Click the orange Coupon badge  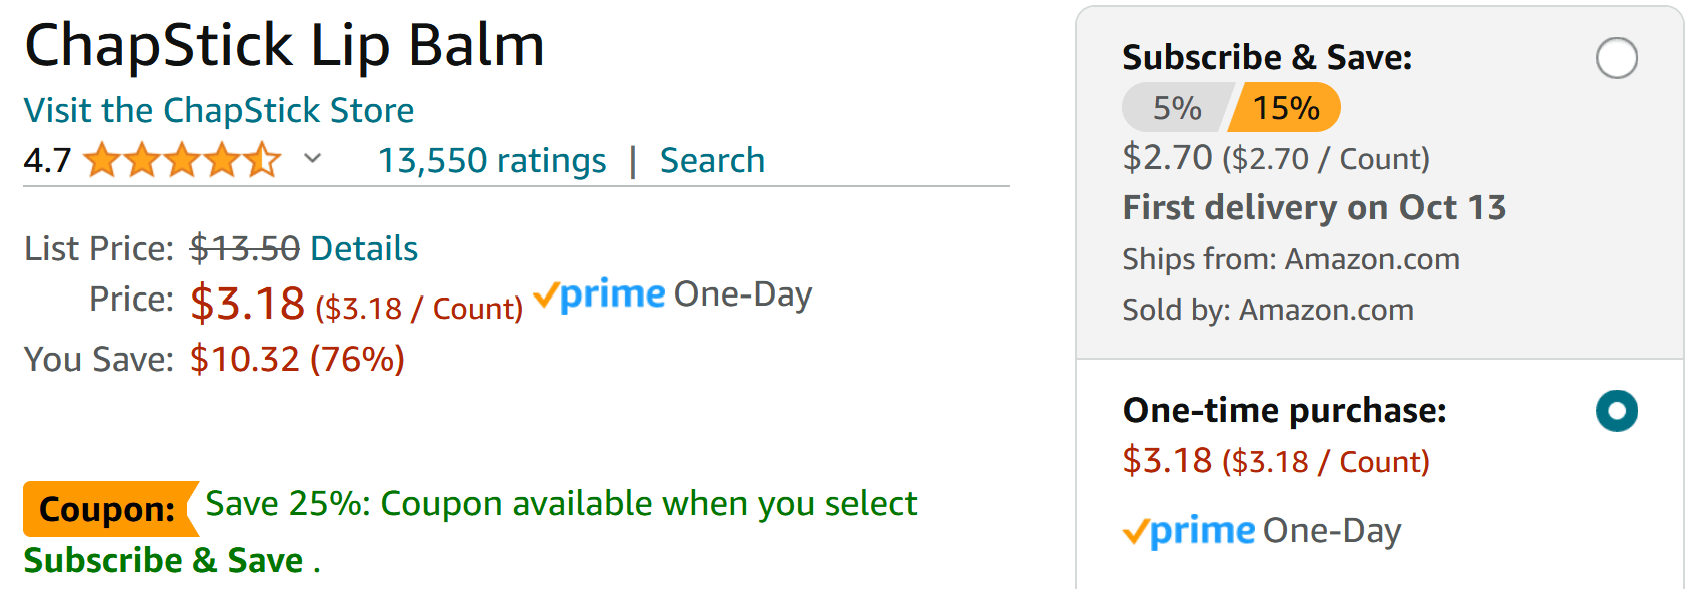point(108,509)
